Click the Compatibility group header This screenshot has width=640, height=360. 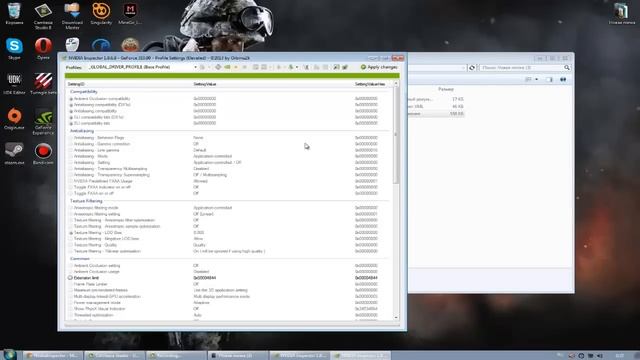tap(84, 92)
